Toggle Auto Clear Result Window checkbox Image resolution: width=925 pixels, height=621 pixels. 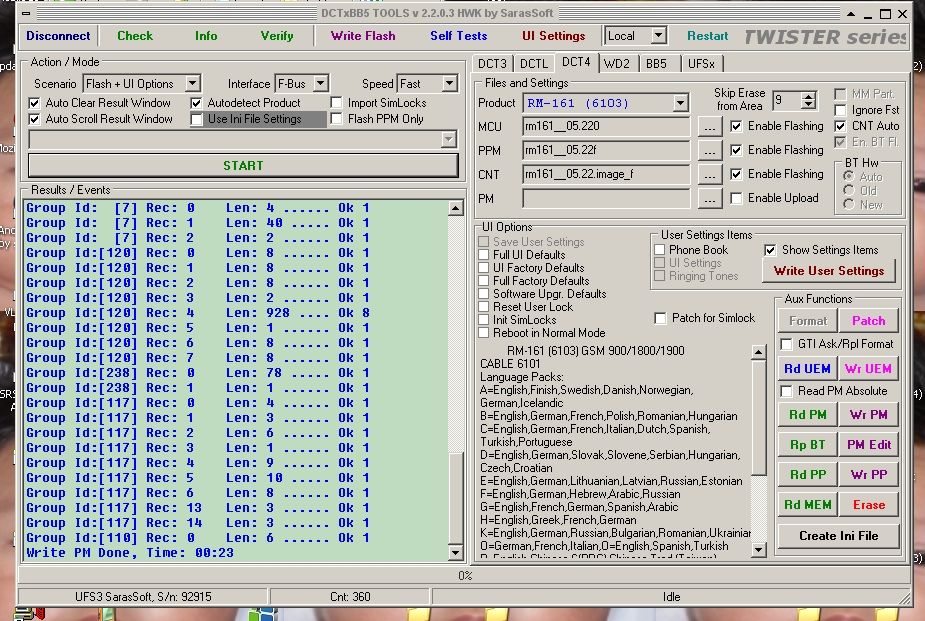(x=35, y=103)
